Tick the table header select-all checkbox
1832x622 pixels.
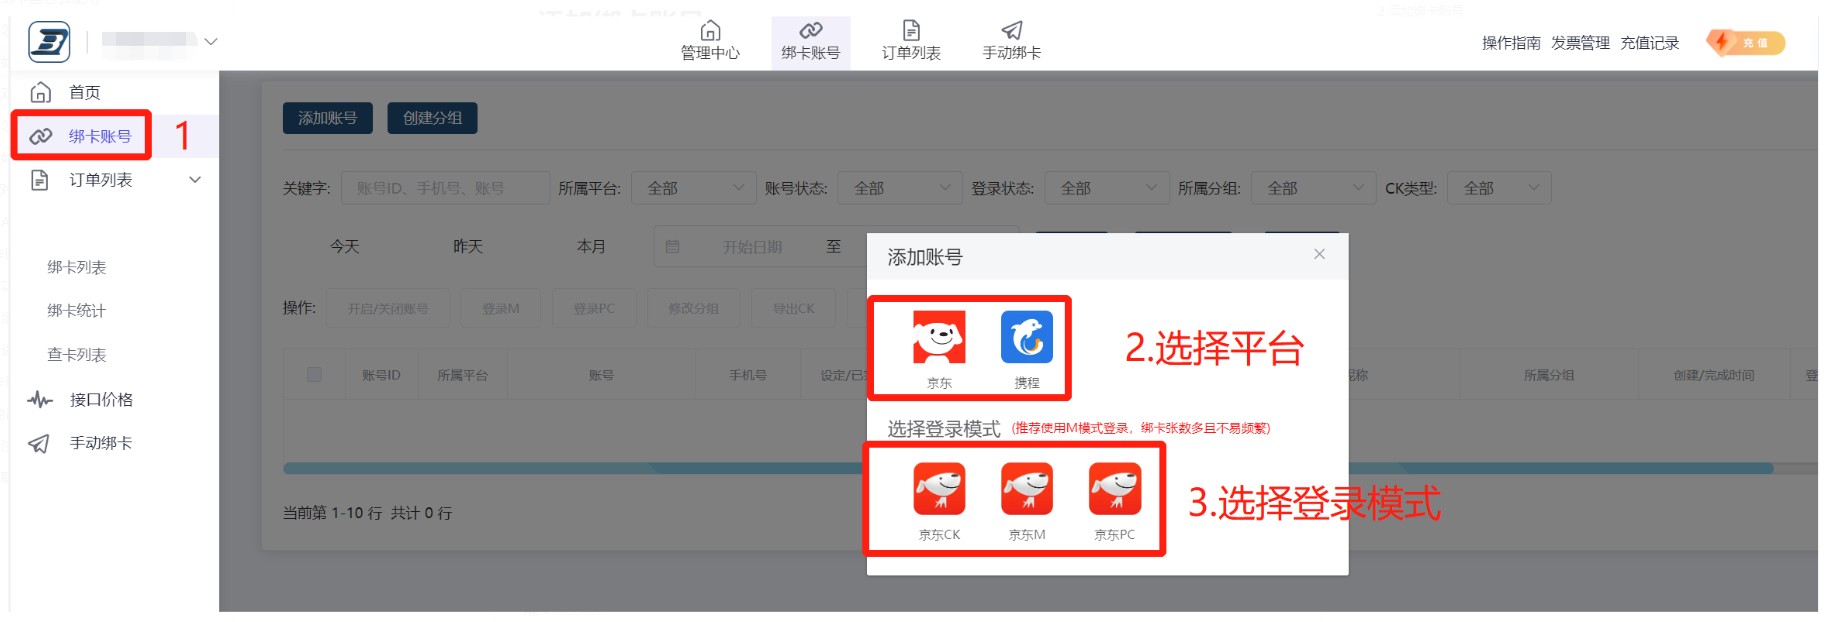click(x=314, y=375)
